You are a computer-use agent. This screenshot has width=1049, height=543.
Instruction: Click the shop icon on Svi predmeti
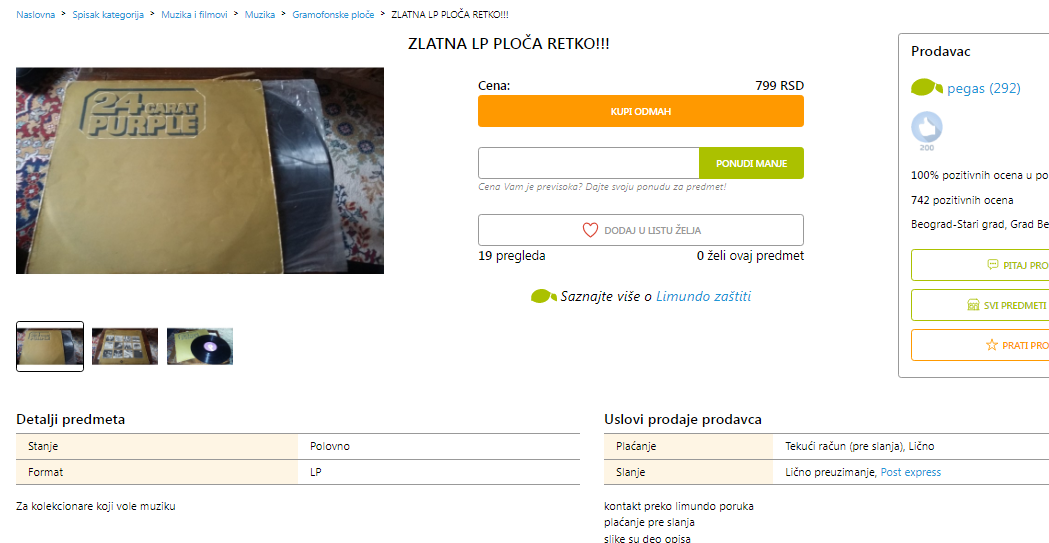pyautogui.click(x=973, y=305)
